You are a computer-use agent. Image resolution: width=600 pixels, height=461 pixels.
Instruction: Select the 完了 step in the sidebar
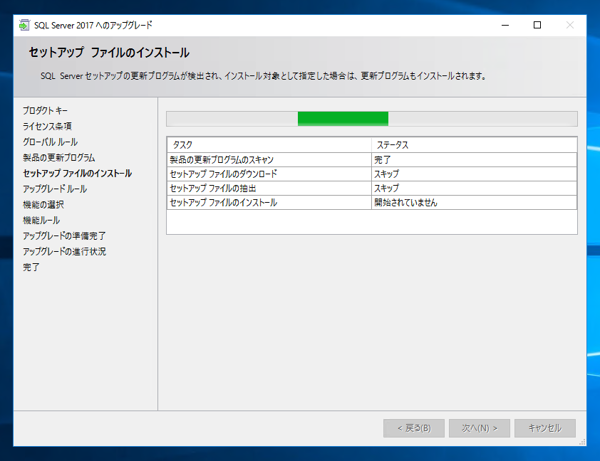31,267
